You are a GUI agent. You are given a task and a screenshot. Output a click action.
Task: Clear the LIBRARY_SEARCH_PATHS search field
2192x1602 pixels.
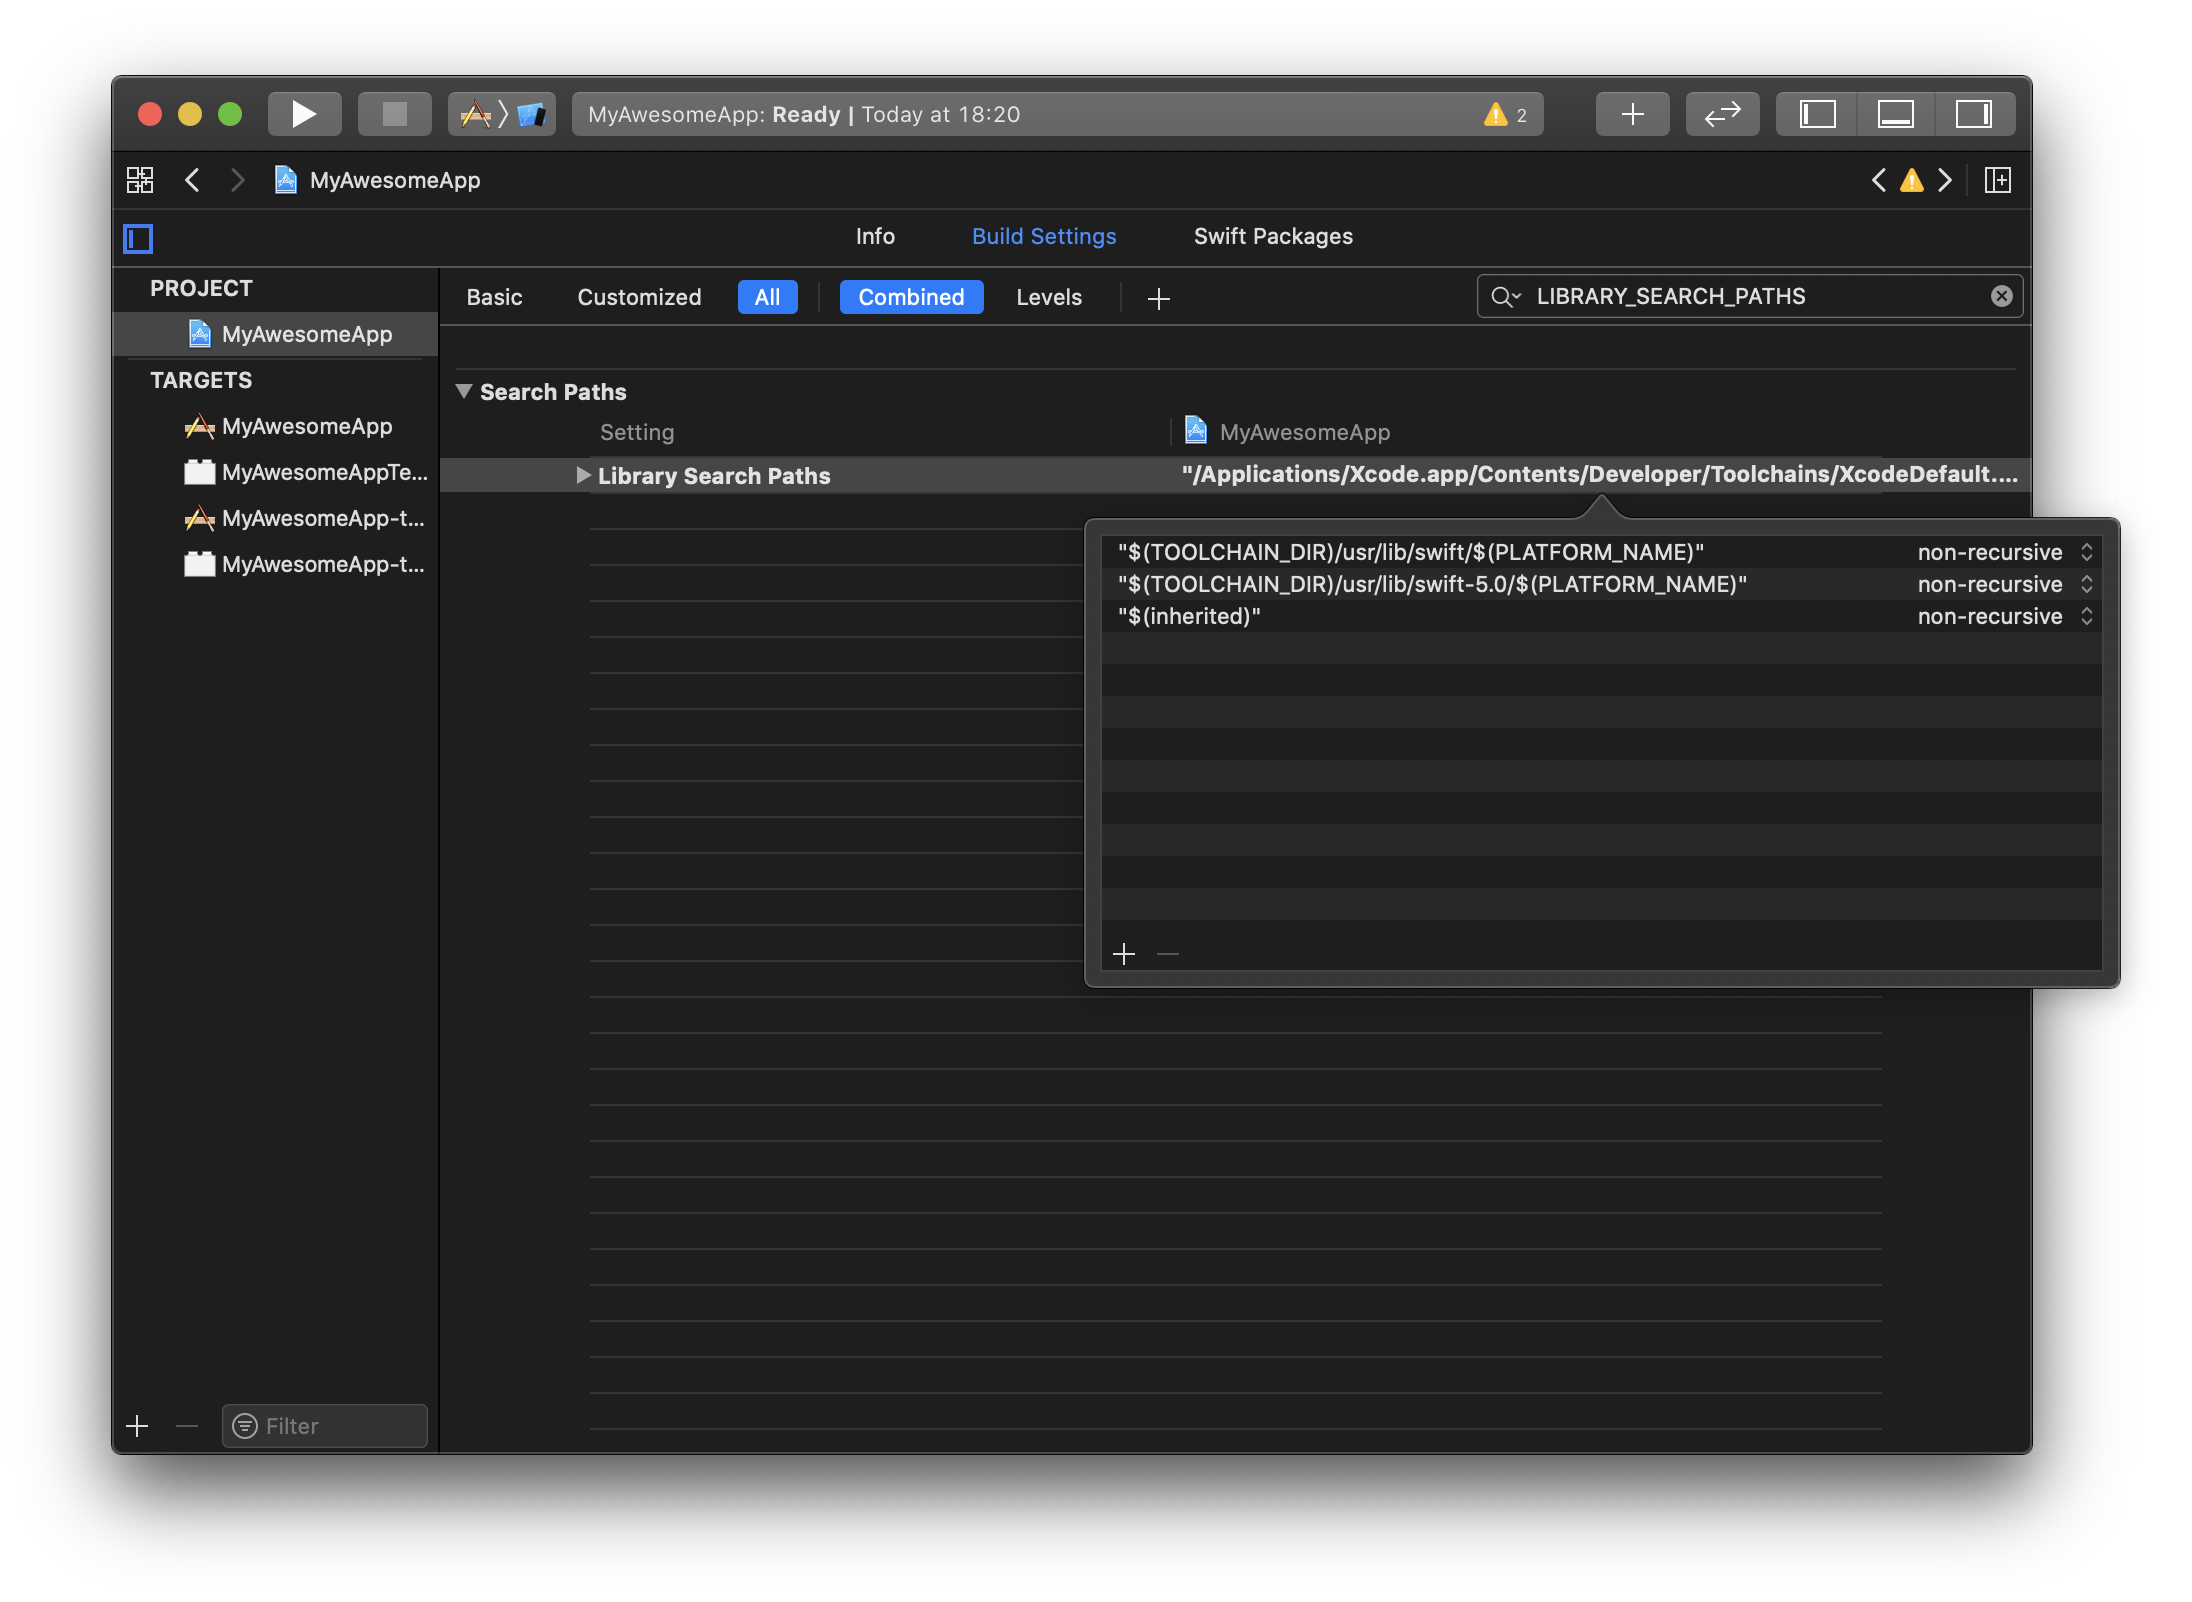point(2001,296)
